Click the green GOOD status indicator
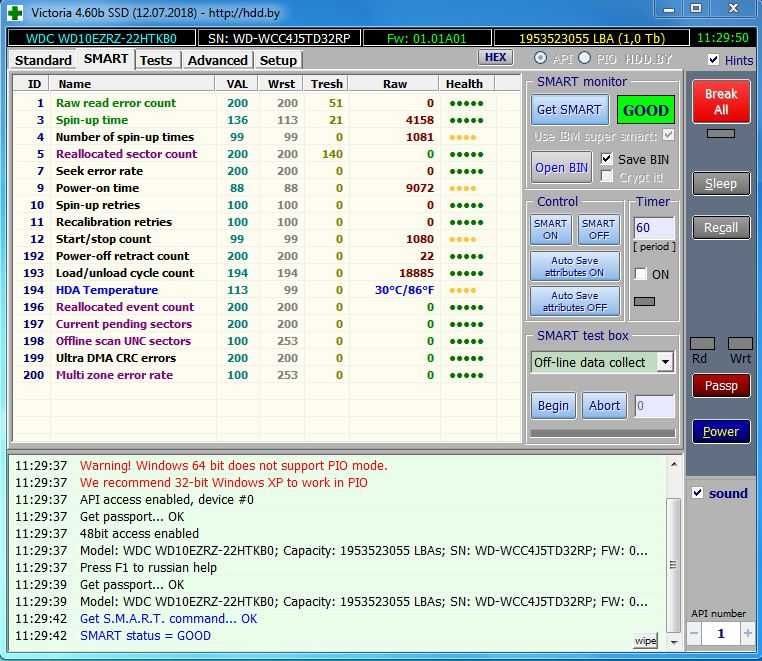762x661 pixels. 645,110
